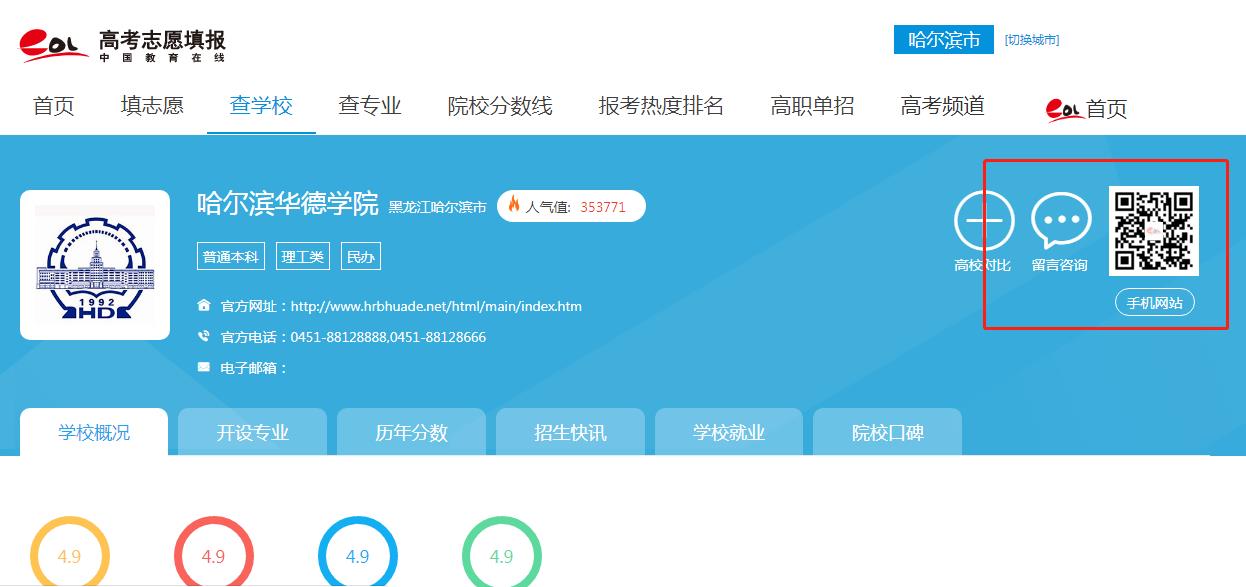
Task: Open 查专业 in navigation
Action: [370, 106]
